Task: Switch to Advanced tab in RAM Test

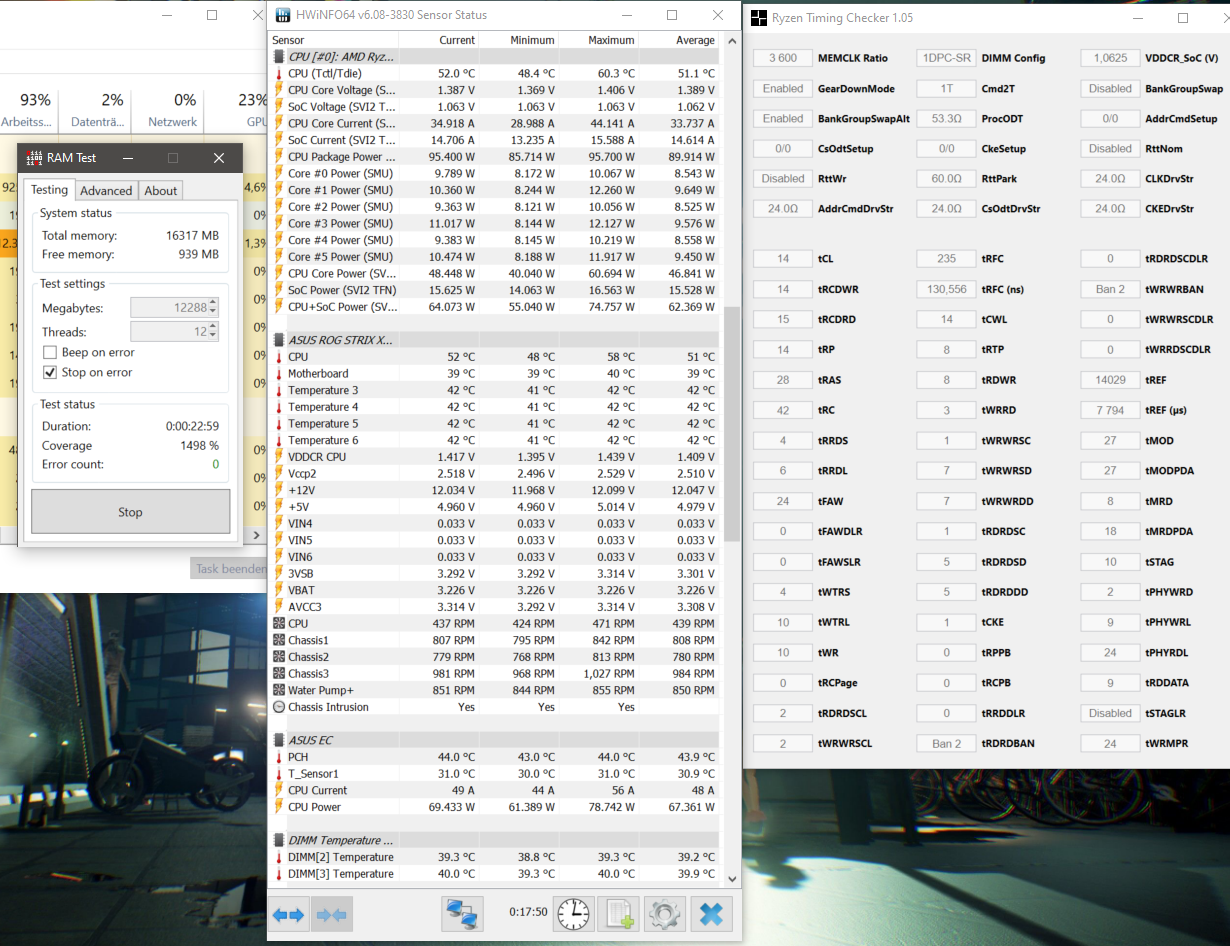Action: point(106,190)
